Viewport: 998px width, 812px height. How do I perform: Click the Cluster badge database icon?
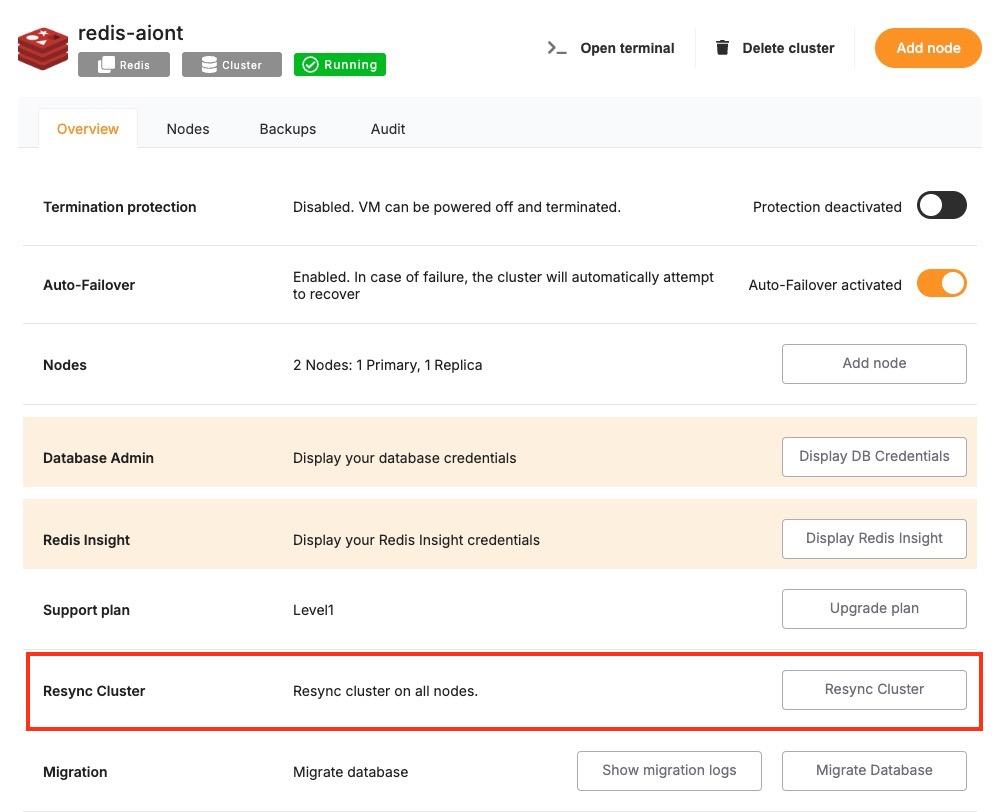[x=209, y=65]
